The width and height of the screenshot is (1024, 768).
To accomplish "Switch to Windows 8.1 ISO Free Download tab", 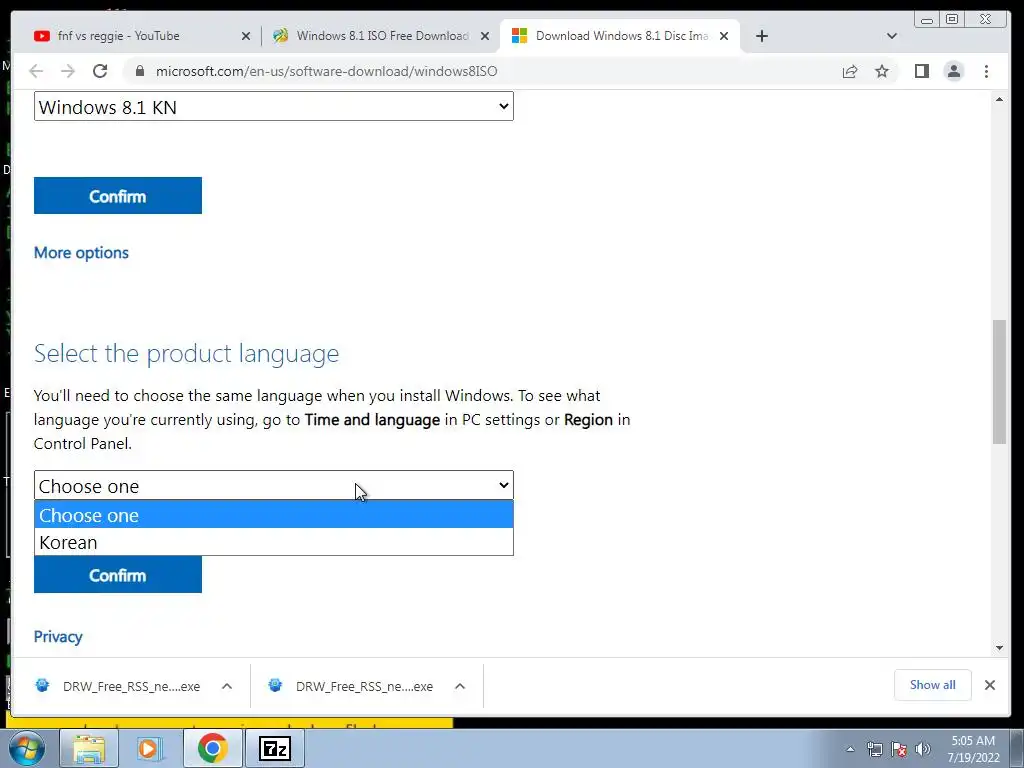I will pos(374,36).
